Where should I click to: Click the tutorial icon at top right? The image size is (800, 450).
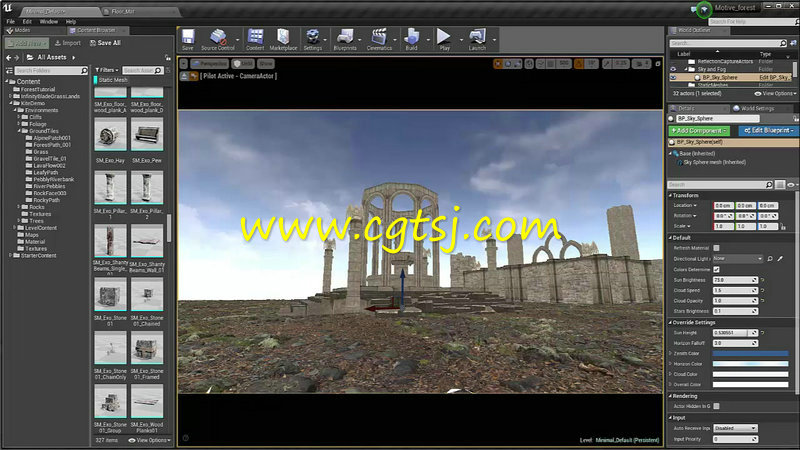[704, 9]
